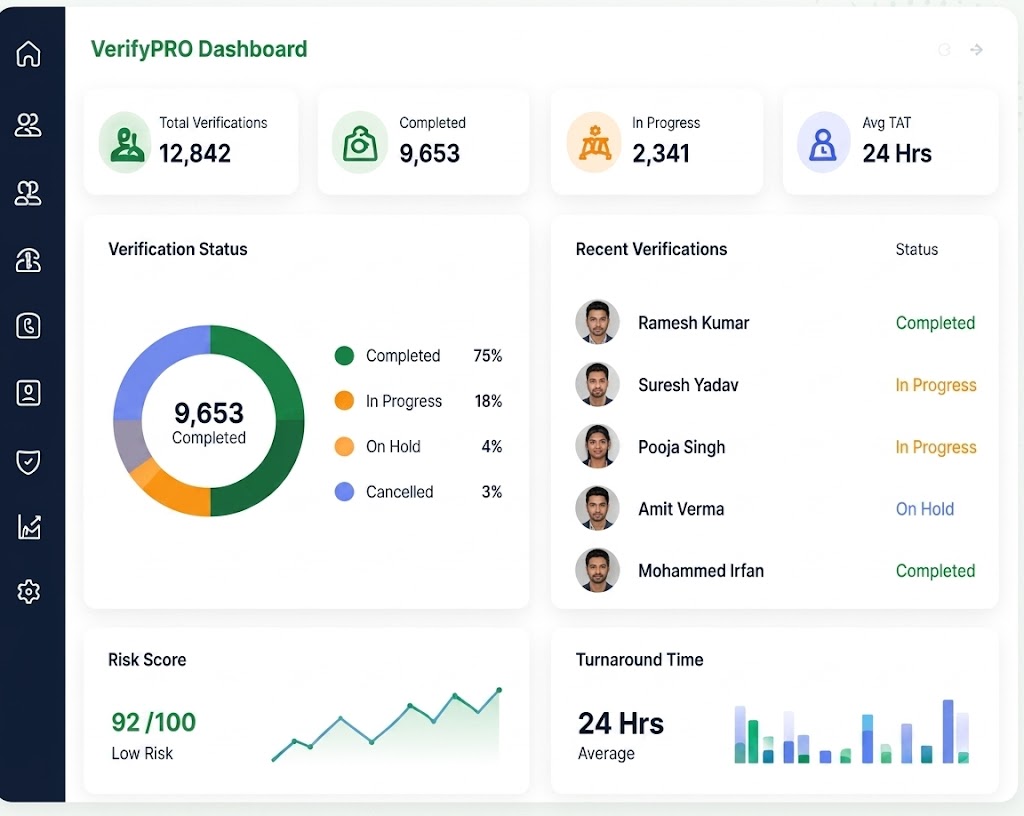Viewport: 1024px width, 816px height.
Task: Click the Avg TAT card icon
Action: pos(824,142)
